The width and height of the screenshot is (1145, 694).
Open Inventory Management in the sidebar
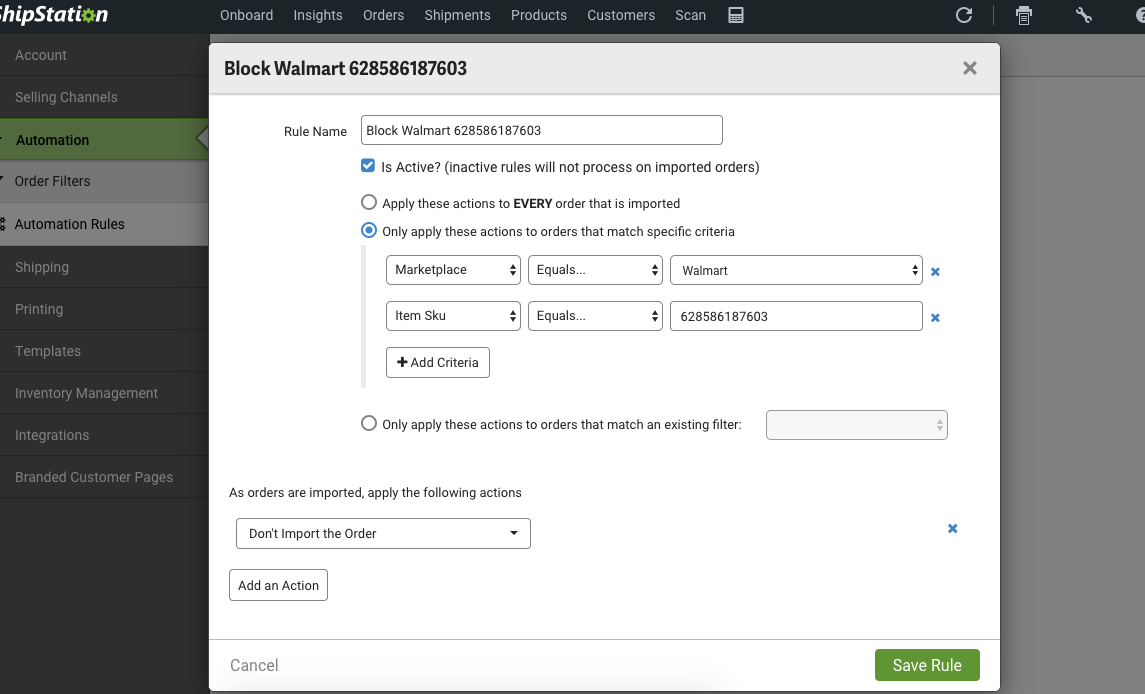tap(104, 393)
